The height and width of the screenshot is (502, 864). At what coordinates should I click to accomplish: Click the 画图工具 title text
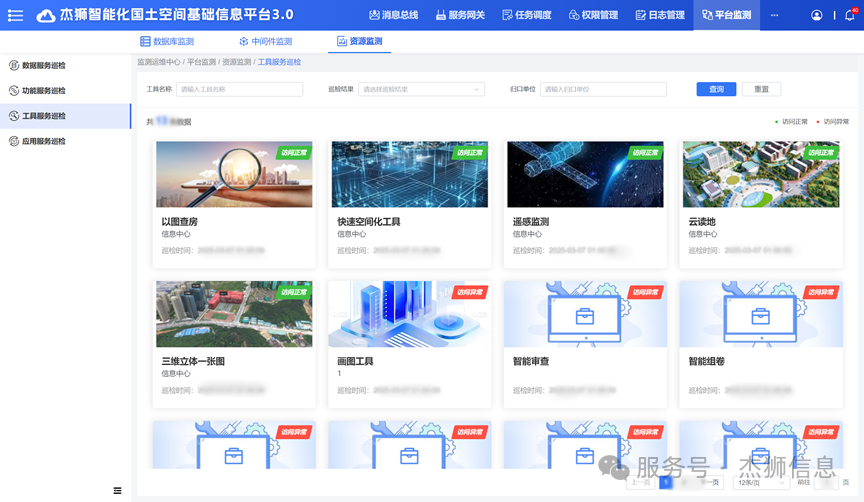point(355,361)
